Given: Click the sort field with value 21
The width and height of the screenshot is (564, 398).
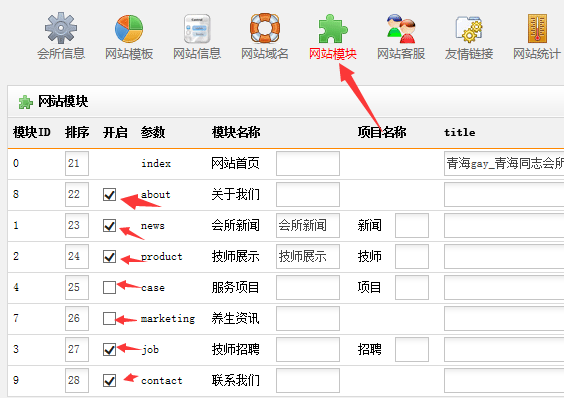Looking at the screenshot, I should pyautogui.click(x=77, y=163).
